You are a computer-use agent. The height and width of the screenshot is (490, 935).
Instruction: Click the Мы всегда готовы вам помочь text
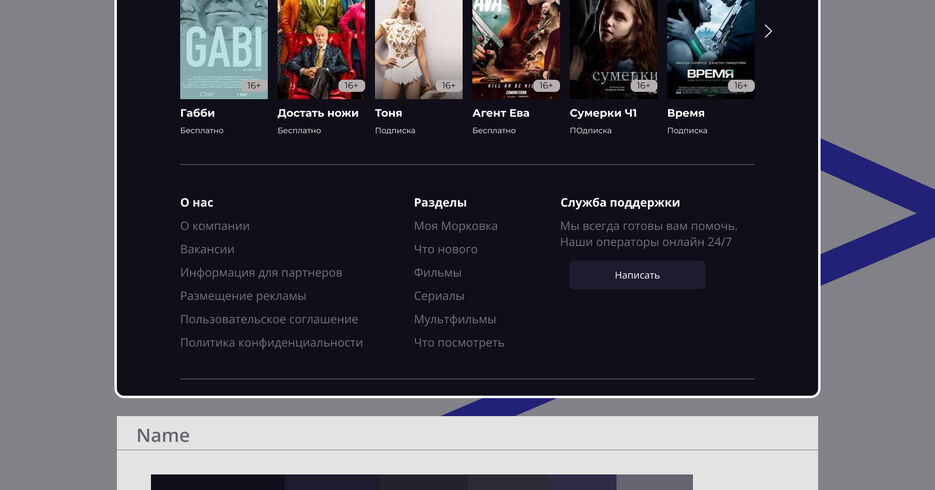[649, 226]
